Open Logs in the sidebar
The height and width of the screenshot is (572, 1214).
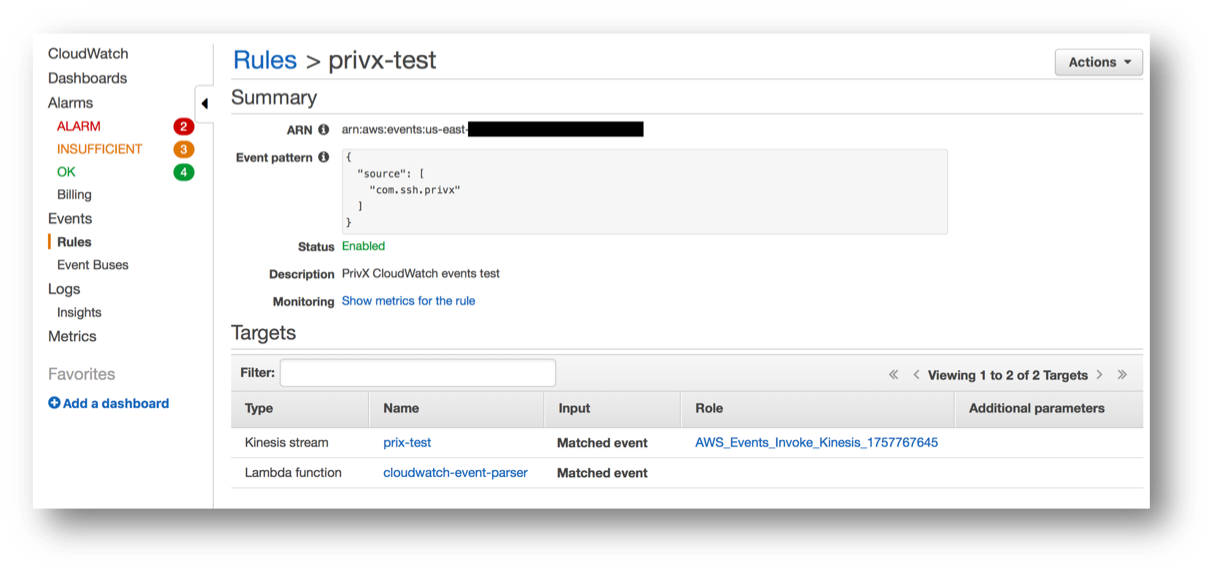click(64, 289)
